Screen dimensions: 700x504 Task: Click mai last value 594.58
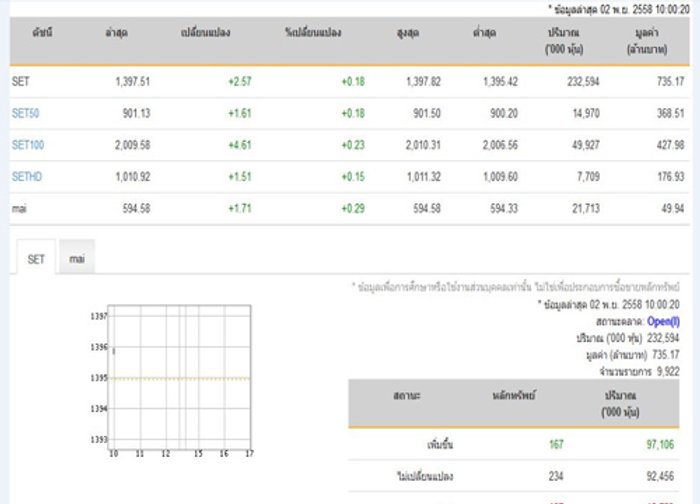point(136,208)
